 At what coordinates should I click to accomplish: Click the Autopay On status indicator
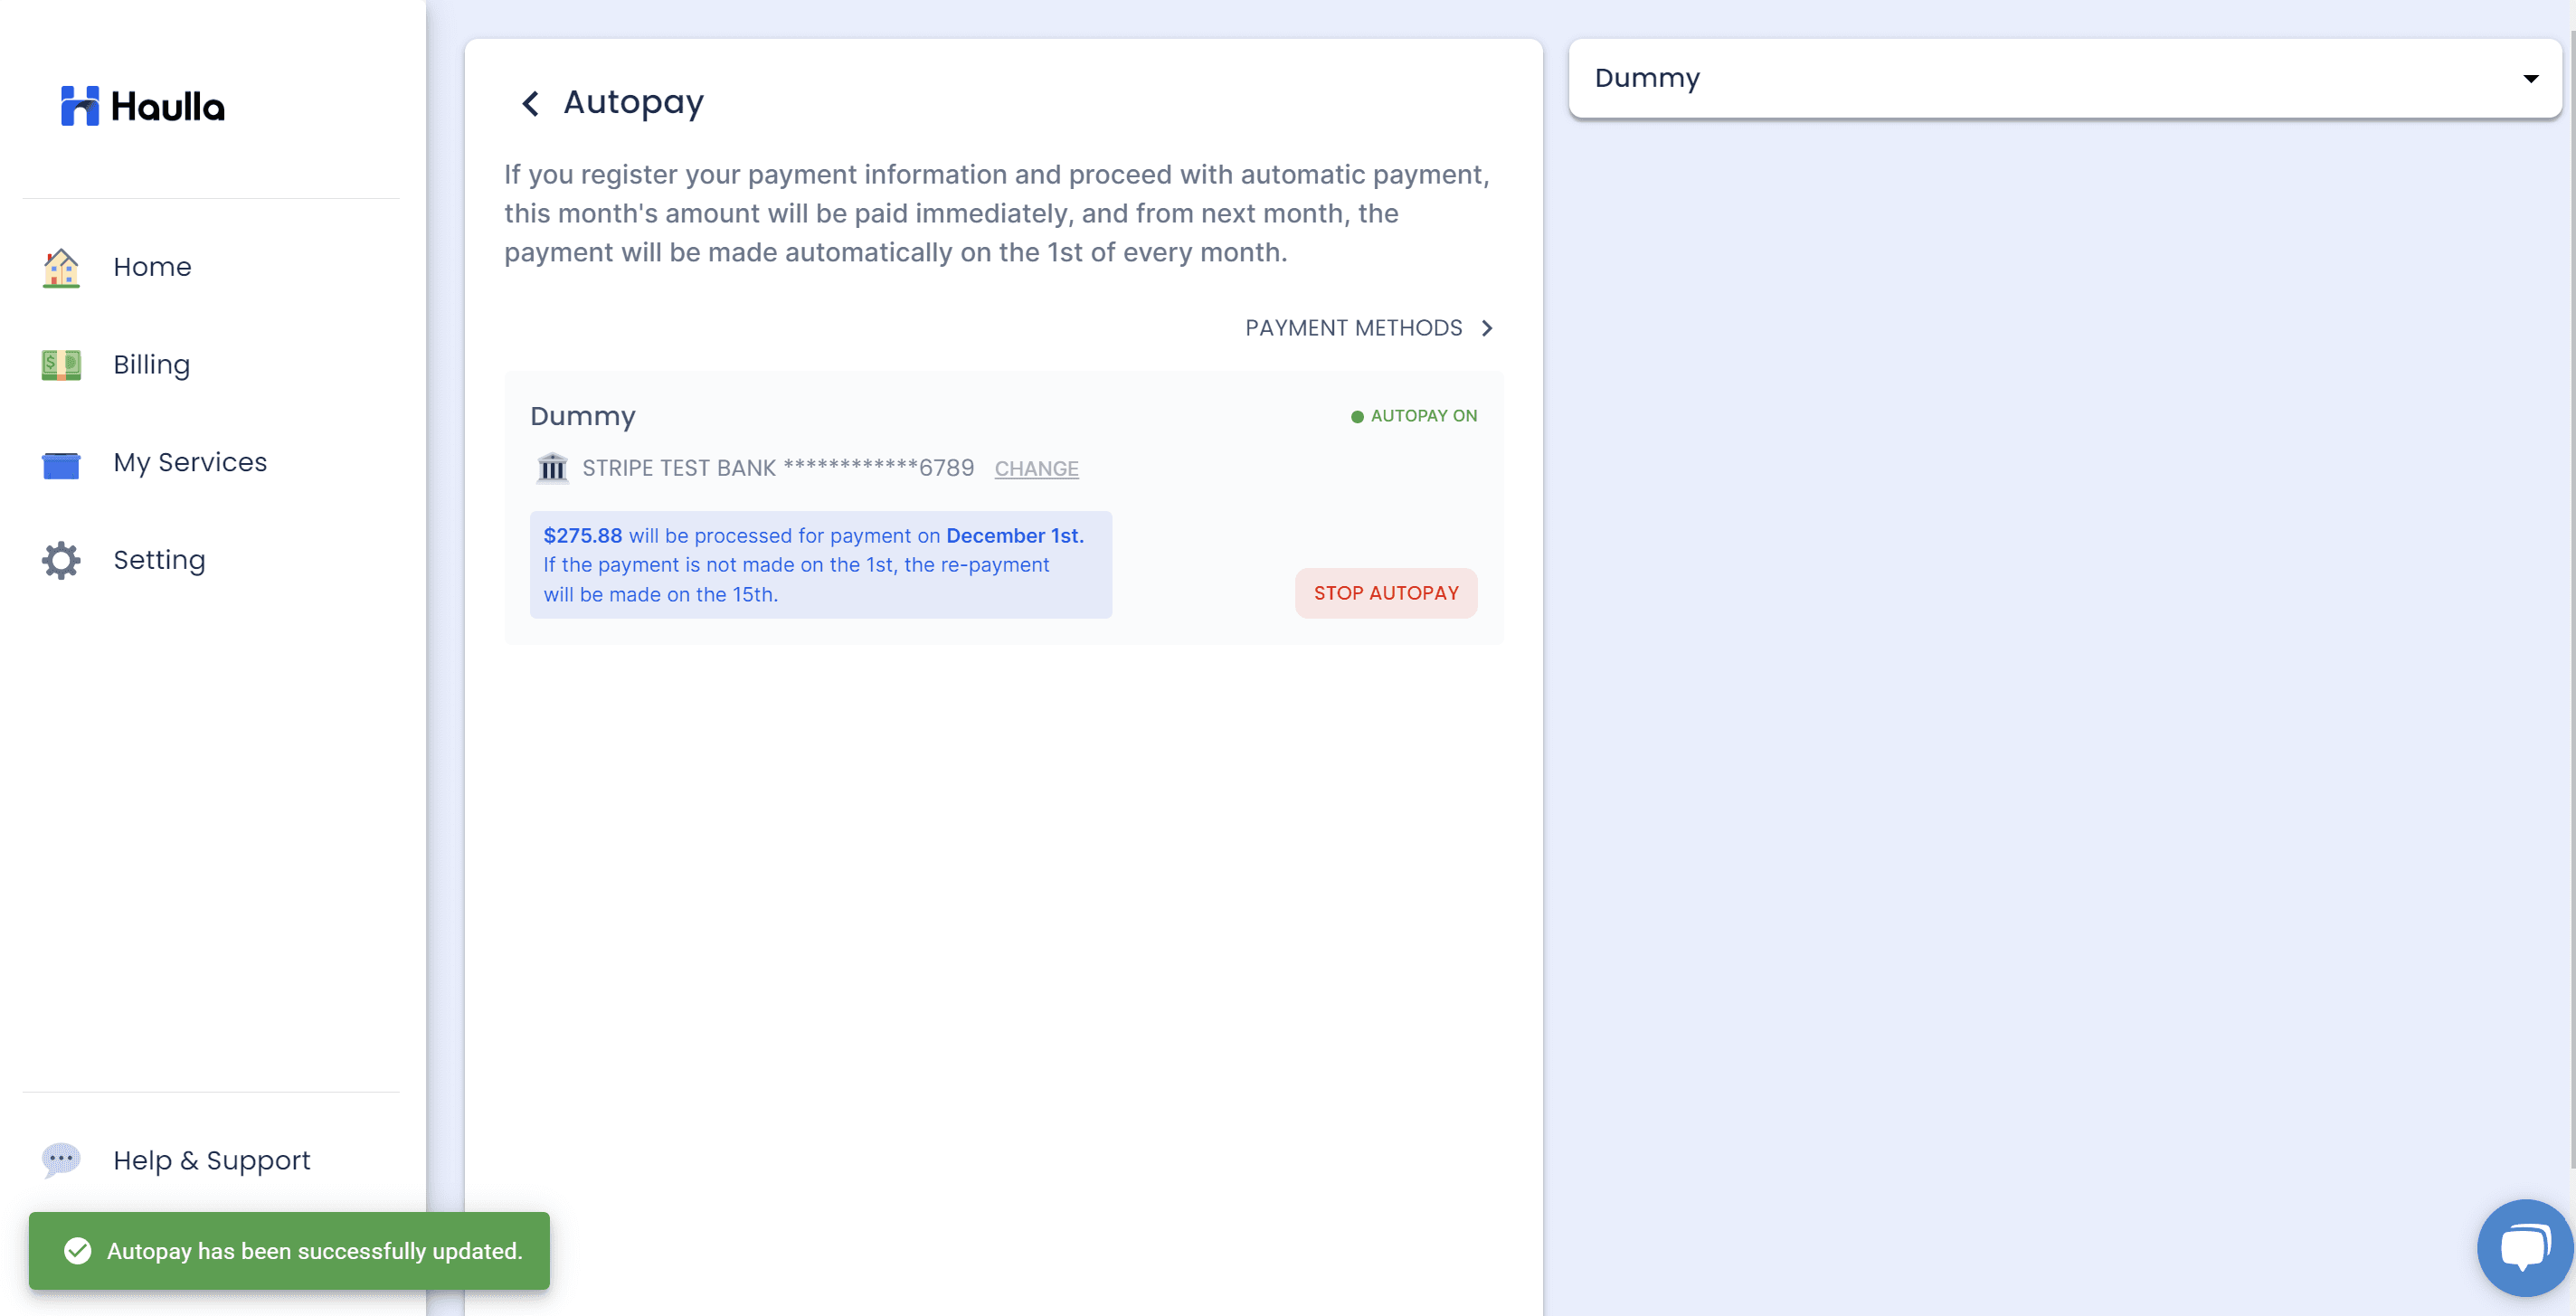[1413, 416]
